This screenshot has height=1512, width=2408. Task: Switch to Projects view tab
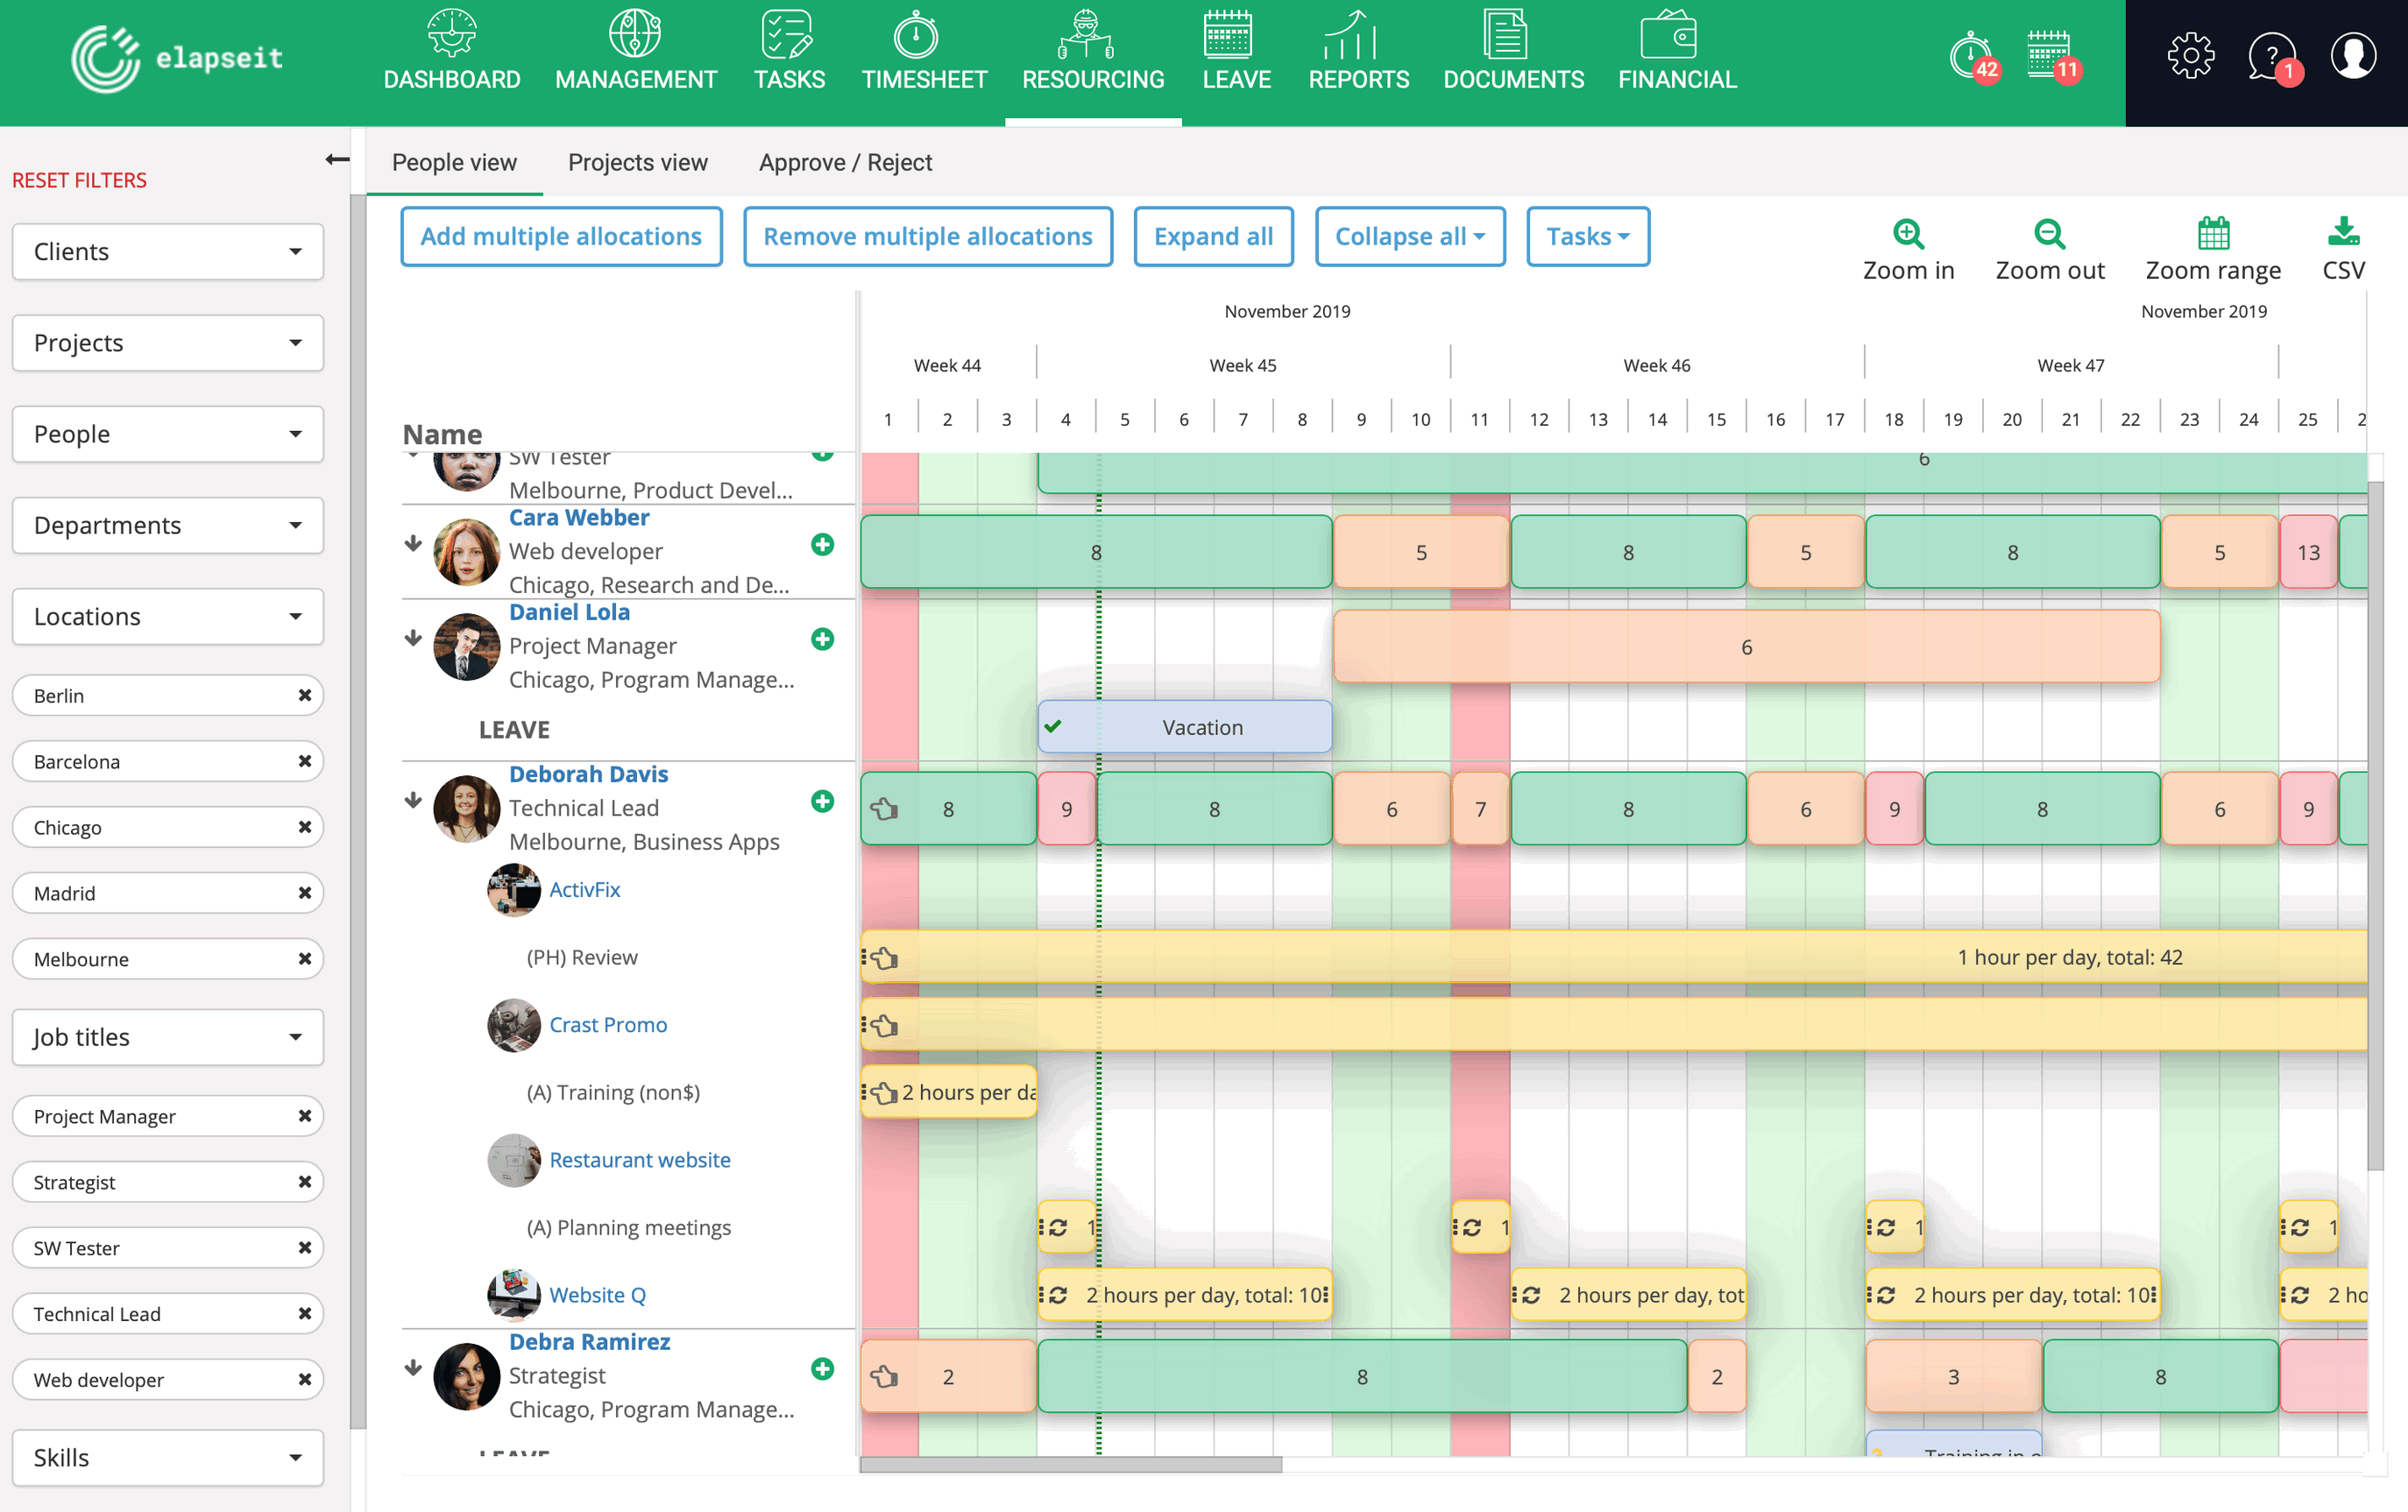[x=637, y=163]
